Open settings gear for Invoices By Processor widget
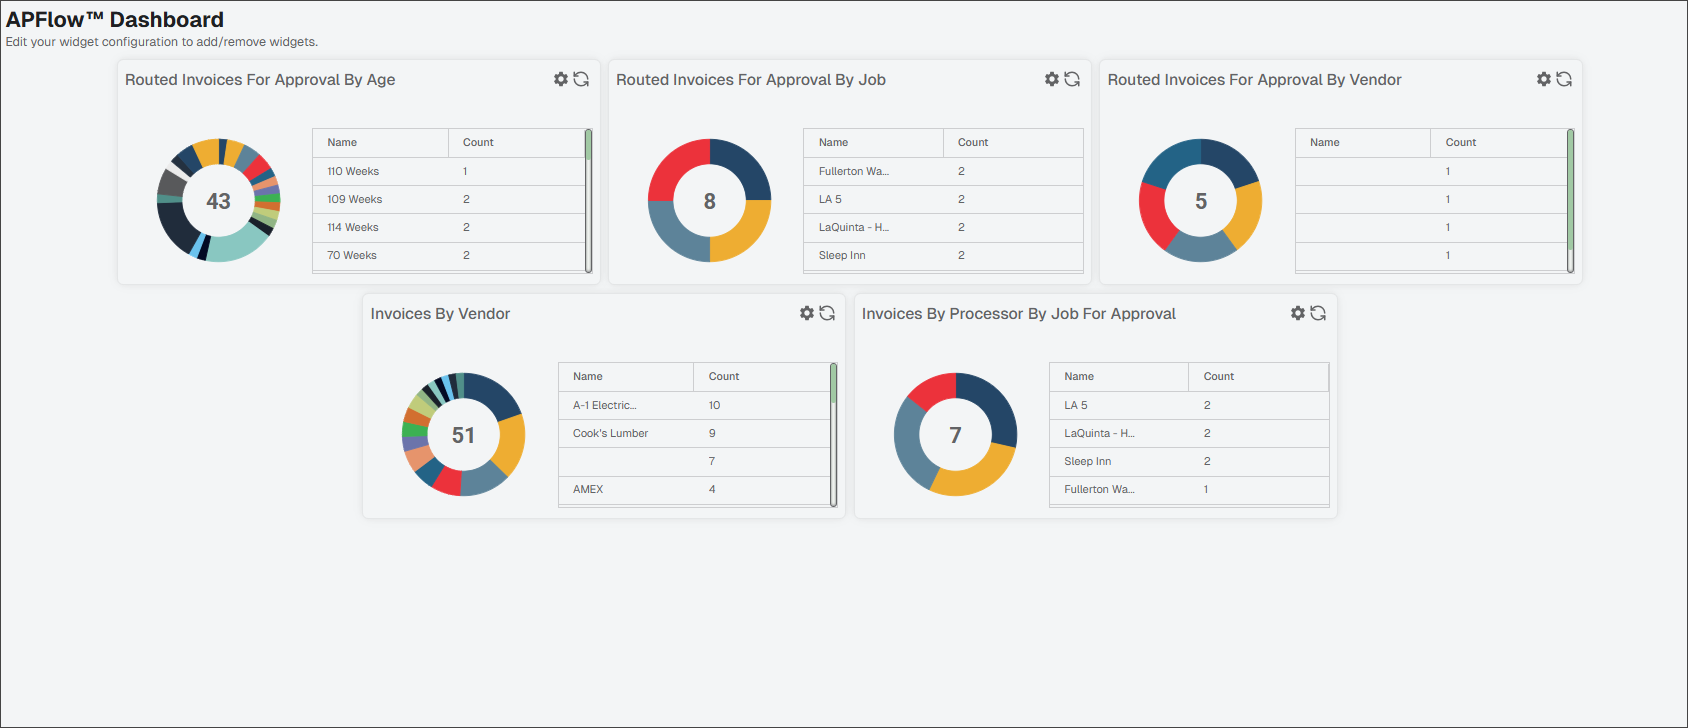Viewport: 1688px width, 728px height. click(1298, 313)
